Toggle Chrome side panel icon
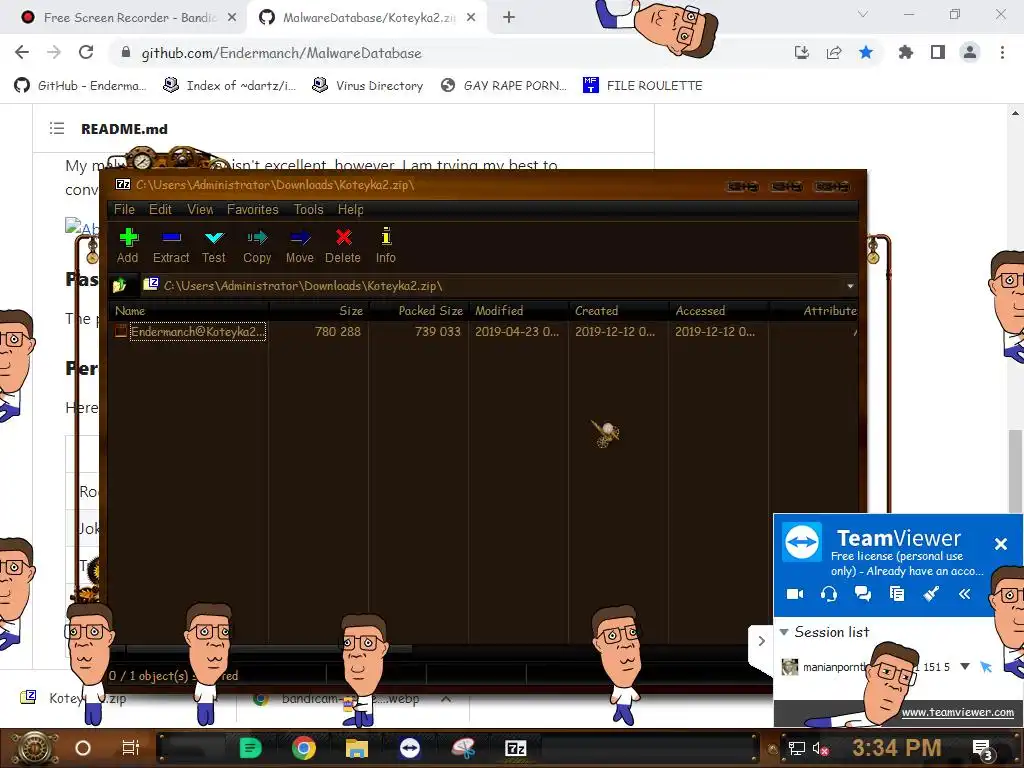The width and height of the screenshot is (1024, 768). click(x=938, y=52)
